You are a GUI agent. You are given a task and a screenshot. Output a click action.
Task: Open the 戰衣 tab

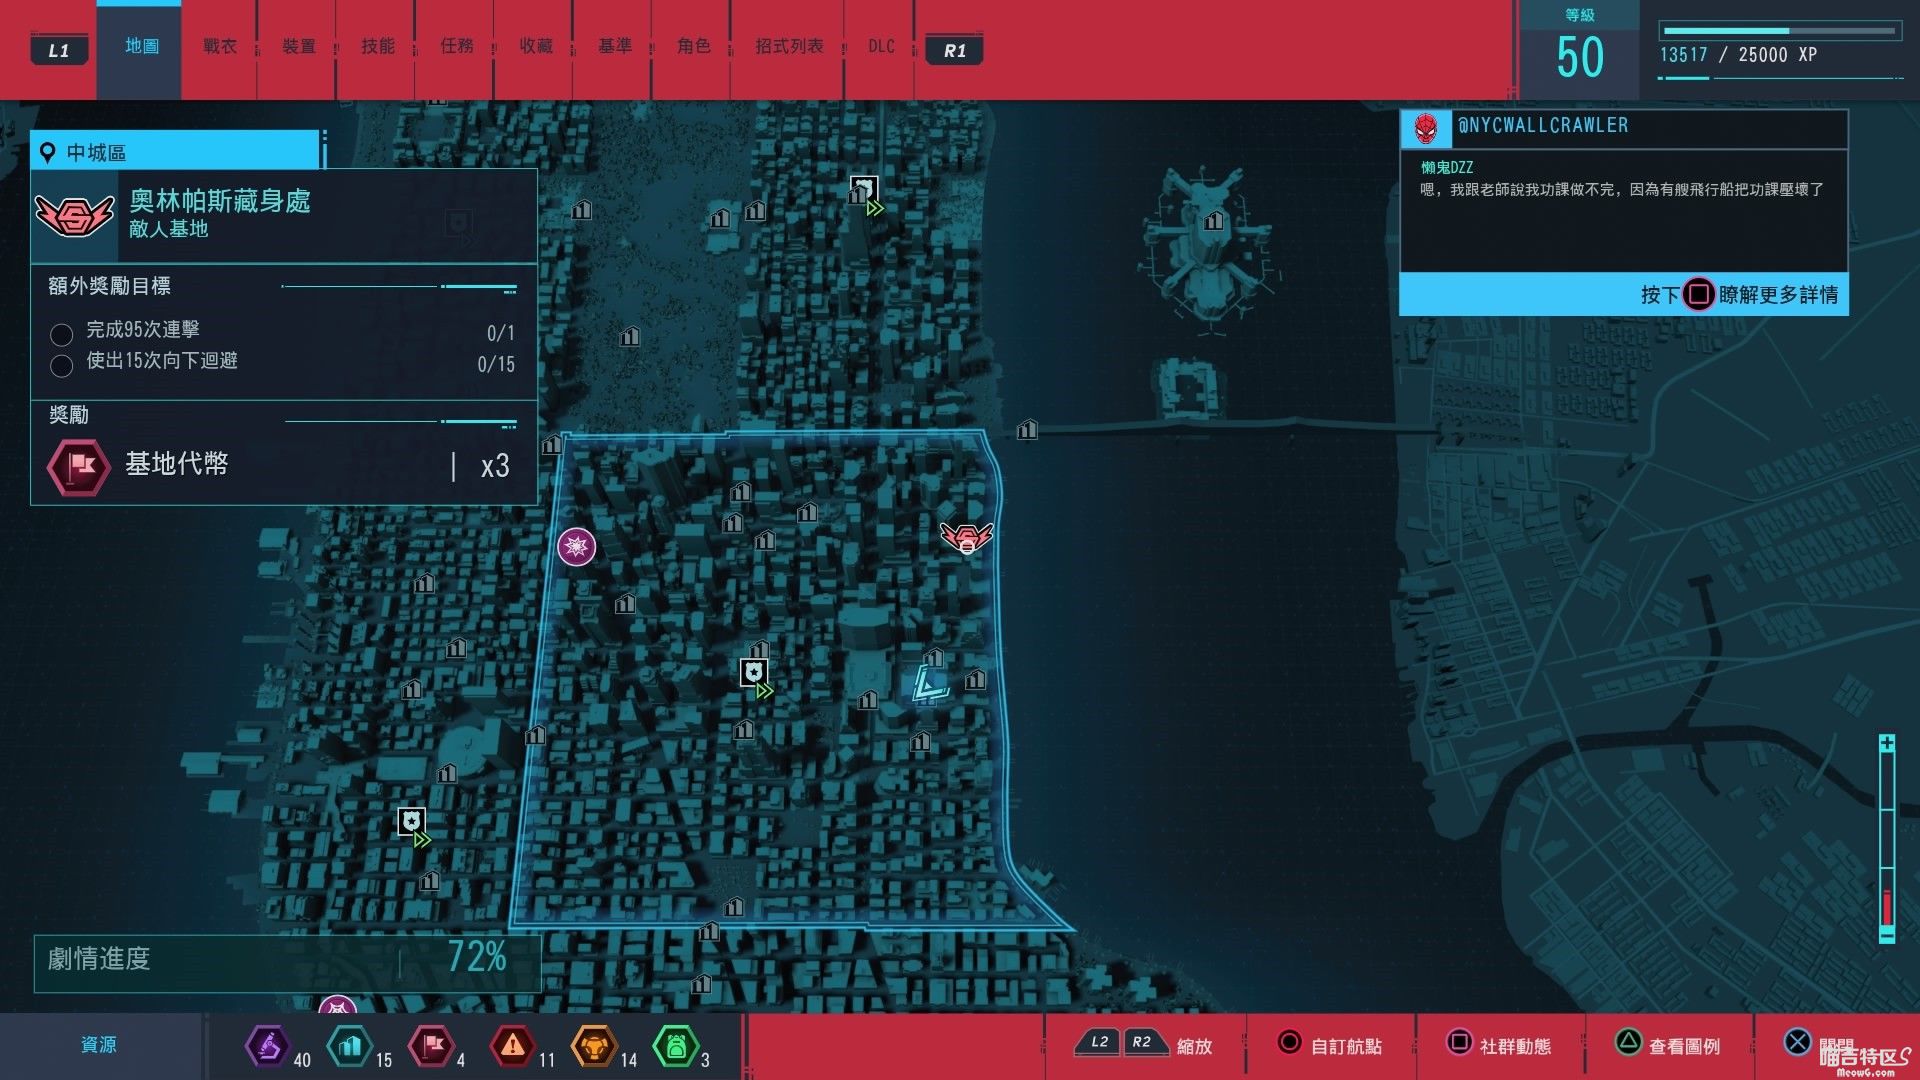click(220, 47)
